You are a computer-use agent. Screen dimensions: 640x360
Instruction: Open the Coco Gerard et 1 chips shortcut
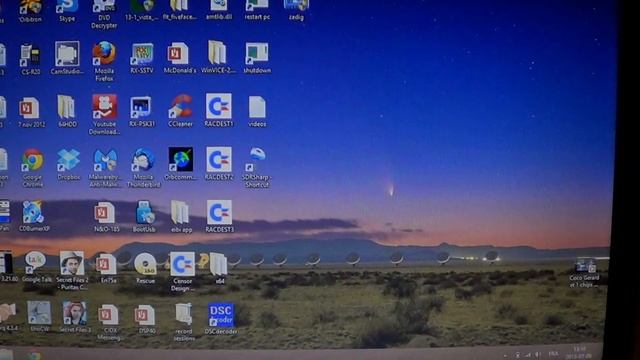[x=584, y=273]
